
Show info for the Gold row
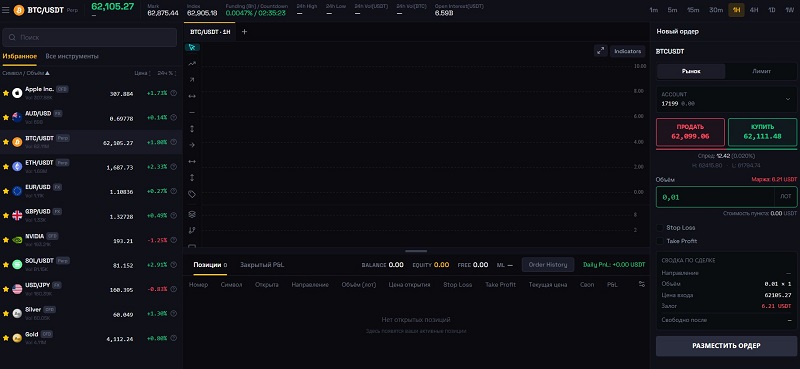(173, 338)
